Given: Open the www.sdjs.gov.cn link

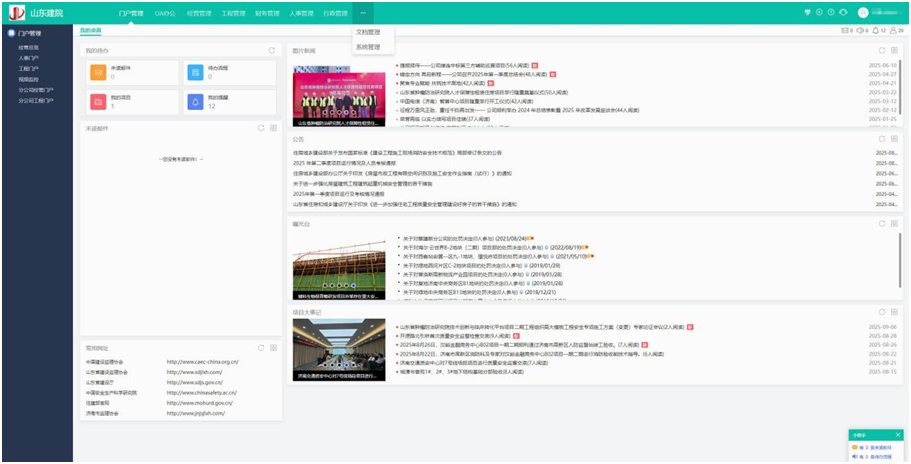Looking at the screenshot, I should [x=194, y=382].
